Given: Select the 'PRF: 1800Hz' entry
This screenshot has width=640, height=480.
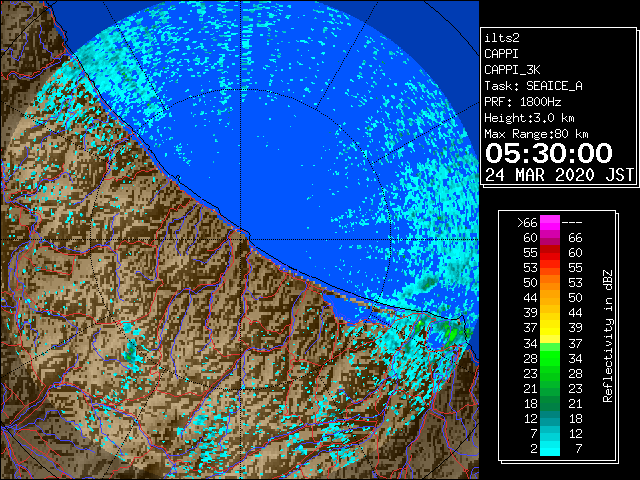Looking at the screenshot, I should tap(523, 102).
